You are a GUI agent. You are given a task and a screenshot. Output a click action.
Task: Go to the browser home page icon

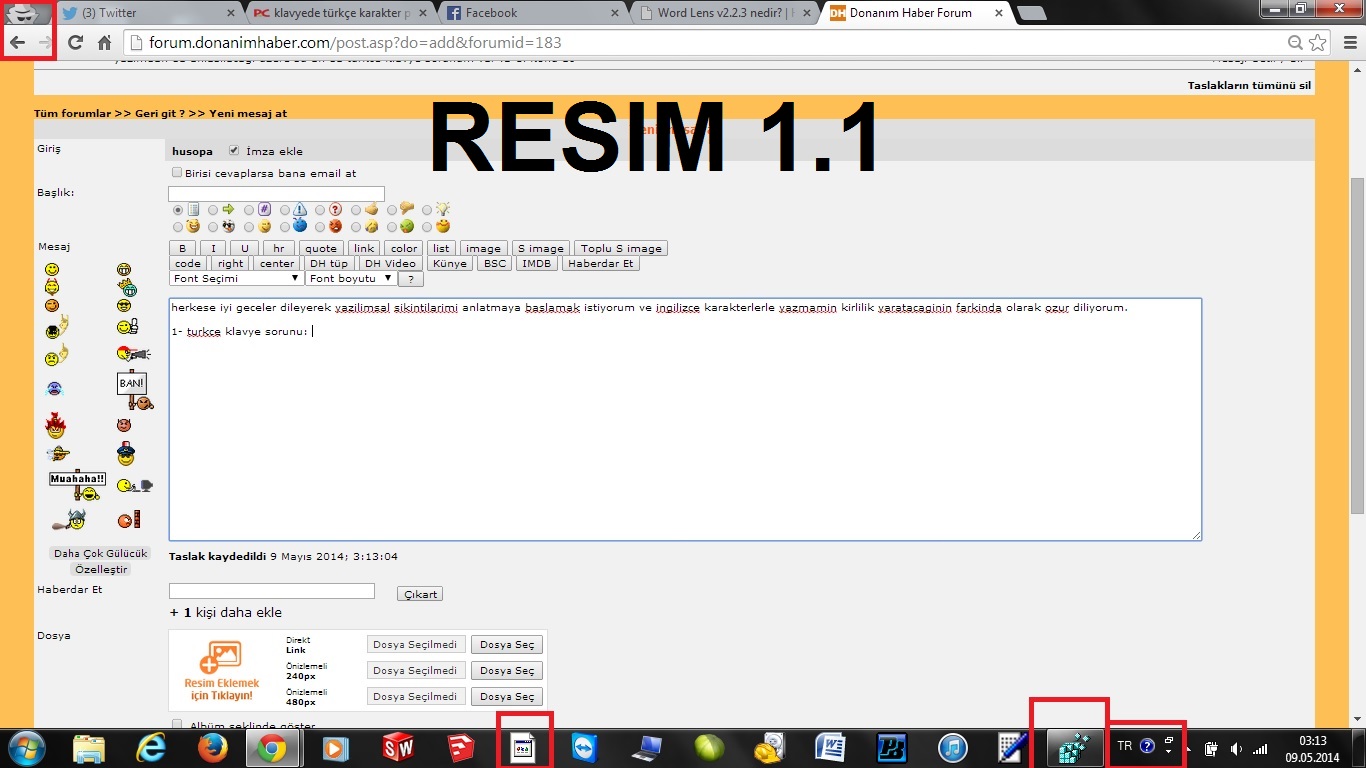click(104, 43)
